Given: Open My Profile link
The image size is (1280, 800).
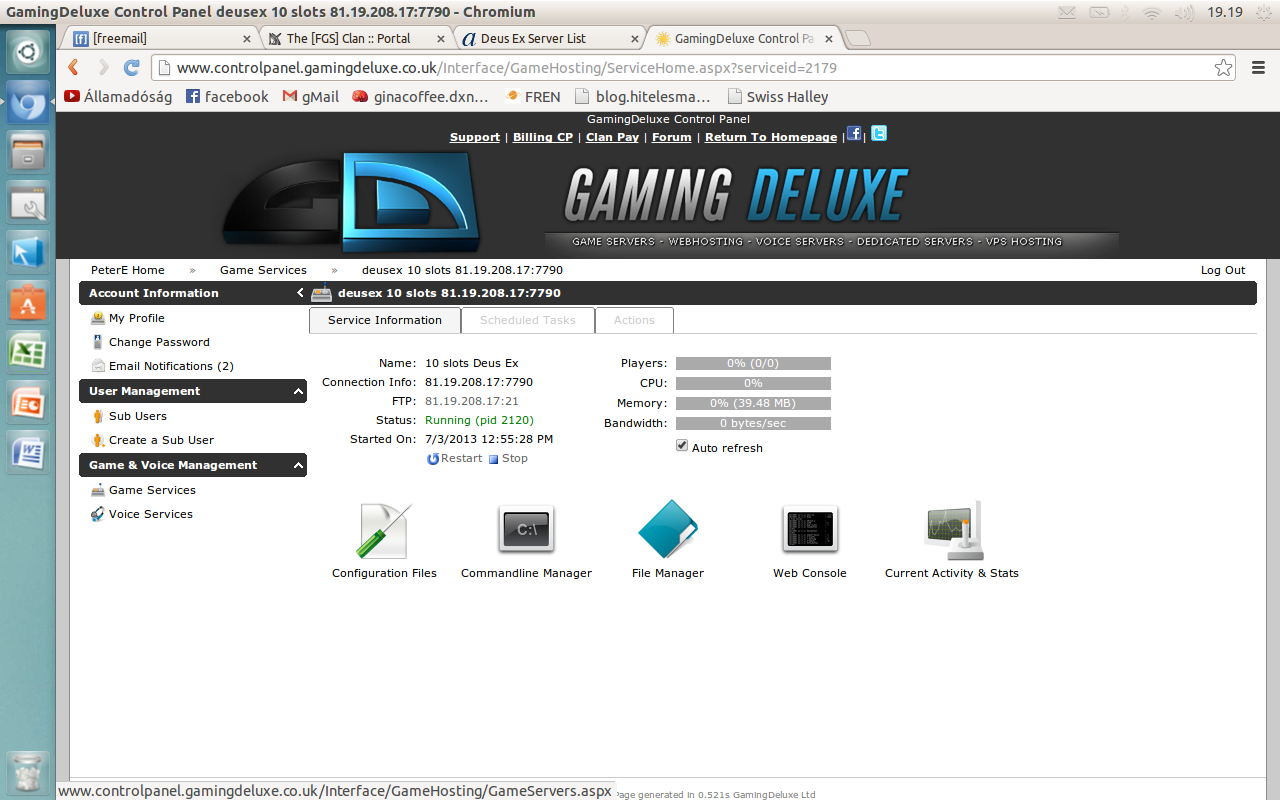Looking at the screenshot, I should 136,318.
